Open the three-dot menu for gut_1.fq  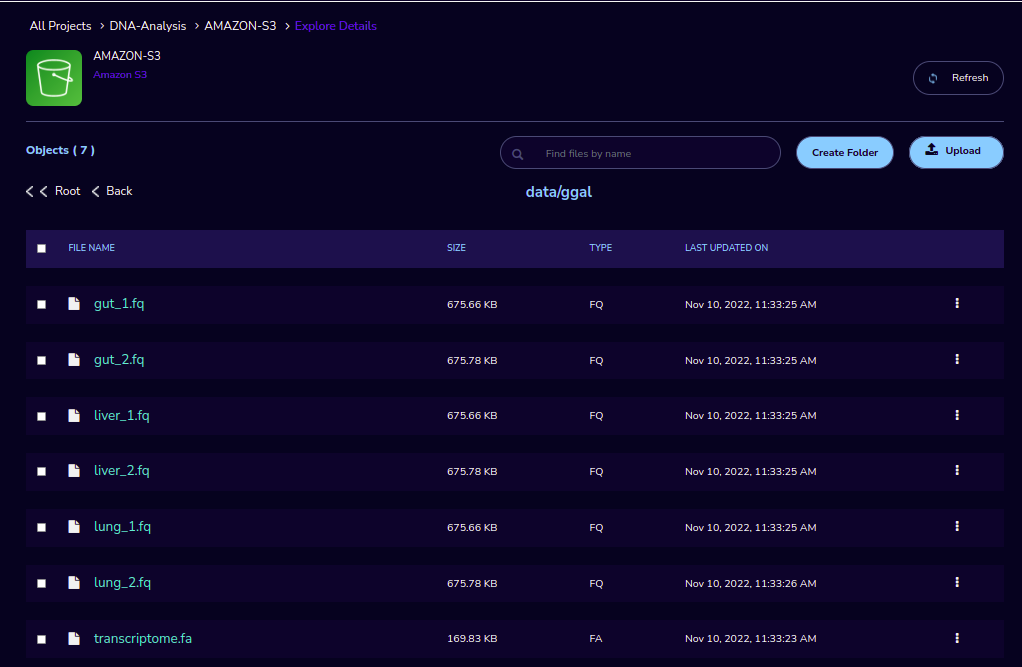point(957,303)
